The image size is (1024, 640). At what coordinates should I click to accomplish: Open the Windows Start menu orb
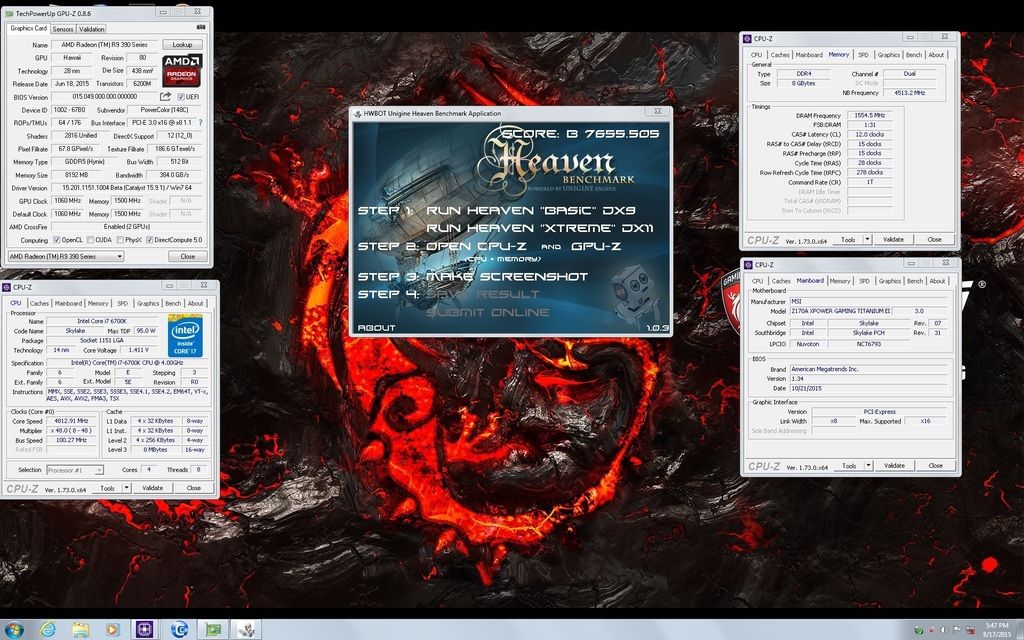[x=15, y=629]
